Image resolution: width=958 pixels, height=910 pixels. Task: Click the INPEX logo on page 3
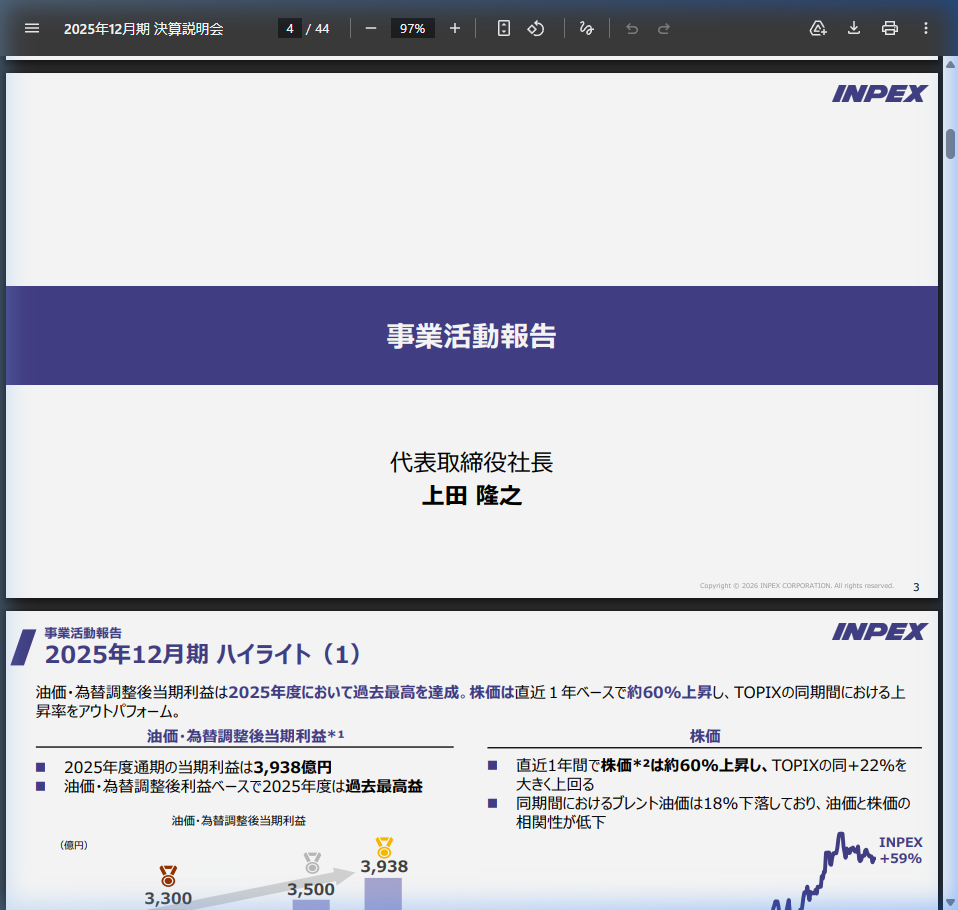pyautogui.click(x=879, y=94)
